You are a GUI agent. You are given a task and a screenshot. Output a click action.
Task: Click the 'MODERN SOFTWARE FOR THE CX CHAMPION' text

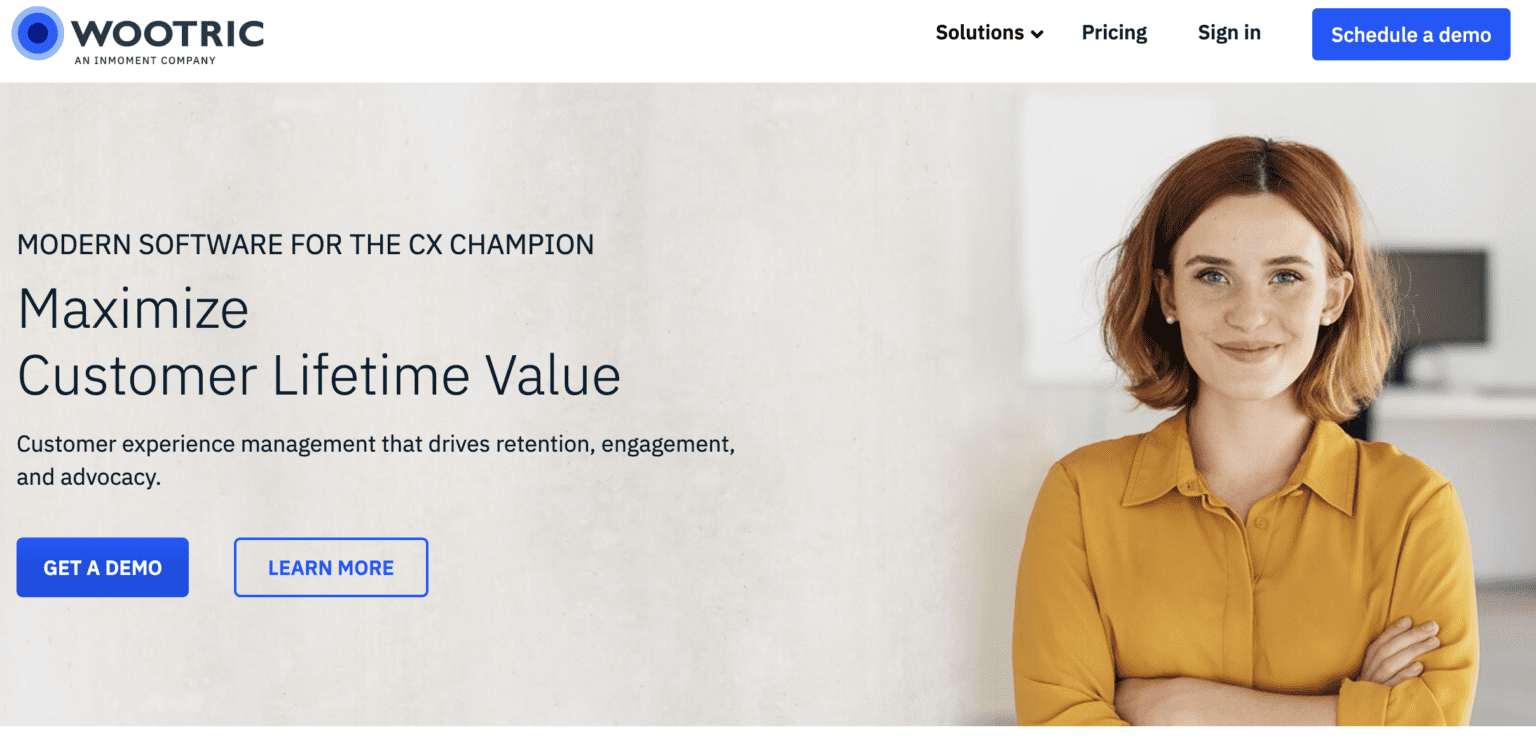(x=305, y=244)
